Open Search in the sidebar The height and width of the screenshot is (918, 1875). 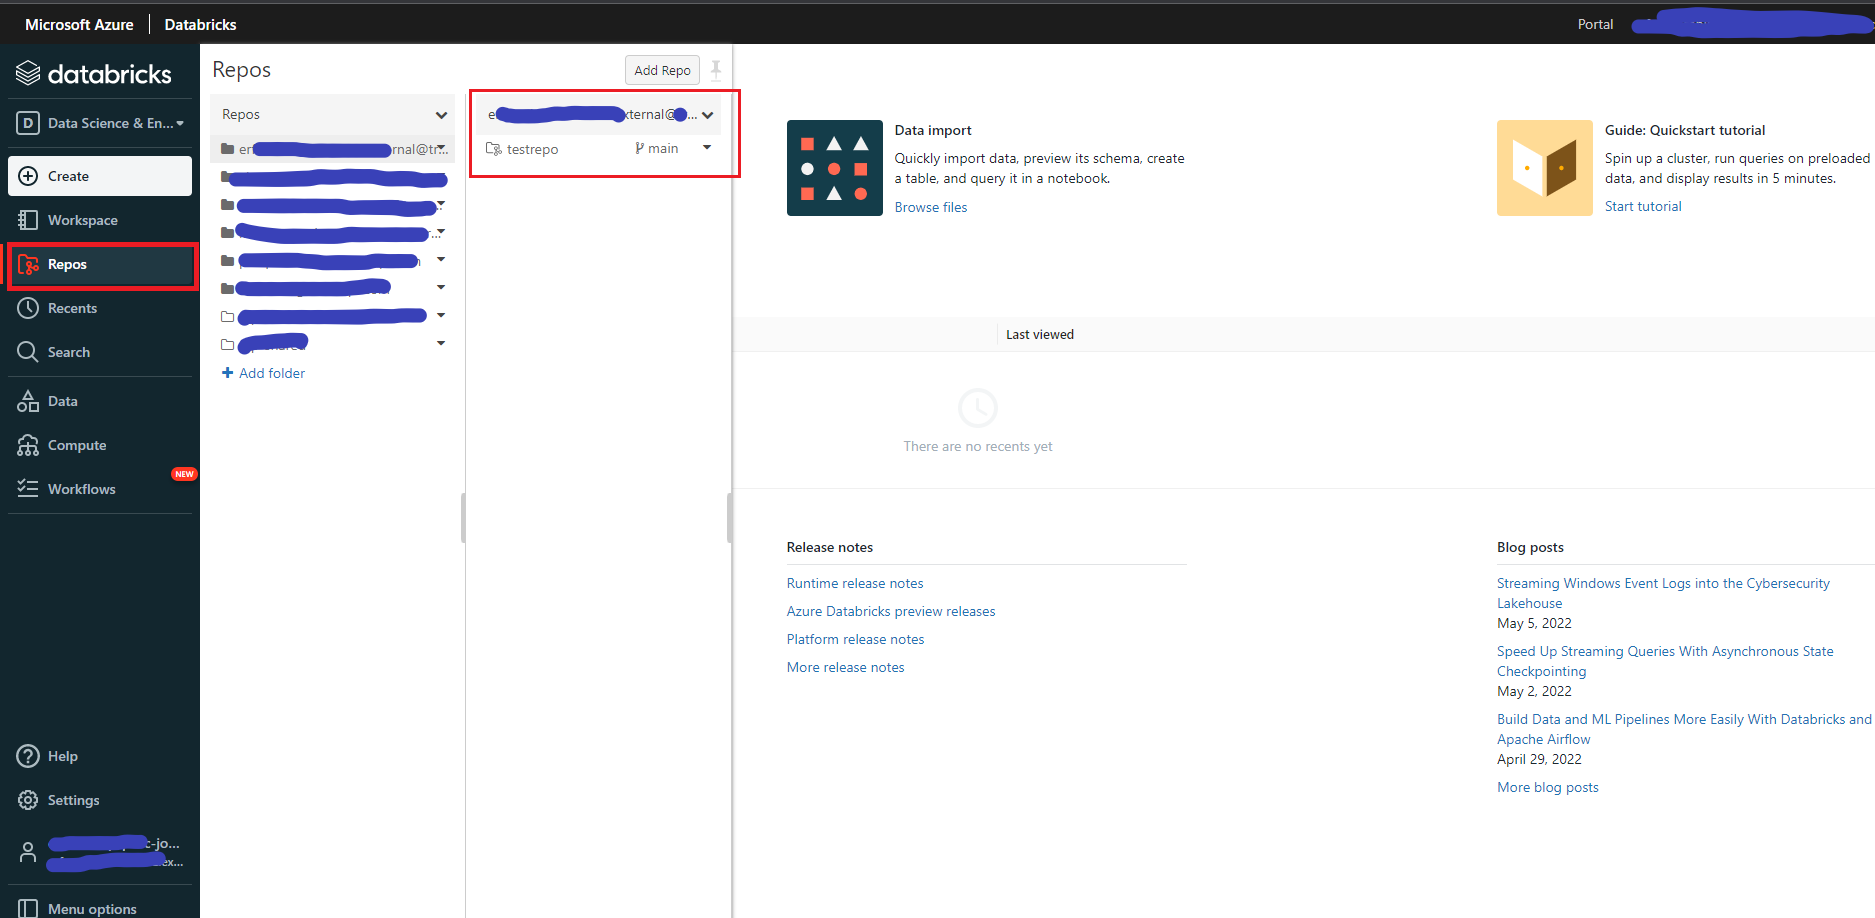(100, 352)
